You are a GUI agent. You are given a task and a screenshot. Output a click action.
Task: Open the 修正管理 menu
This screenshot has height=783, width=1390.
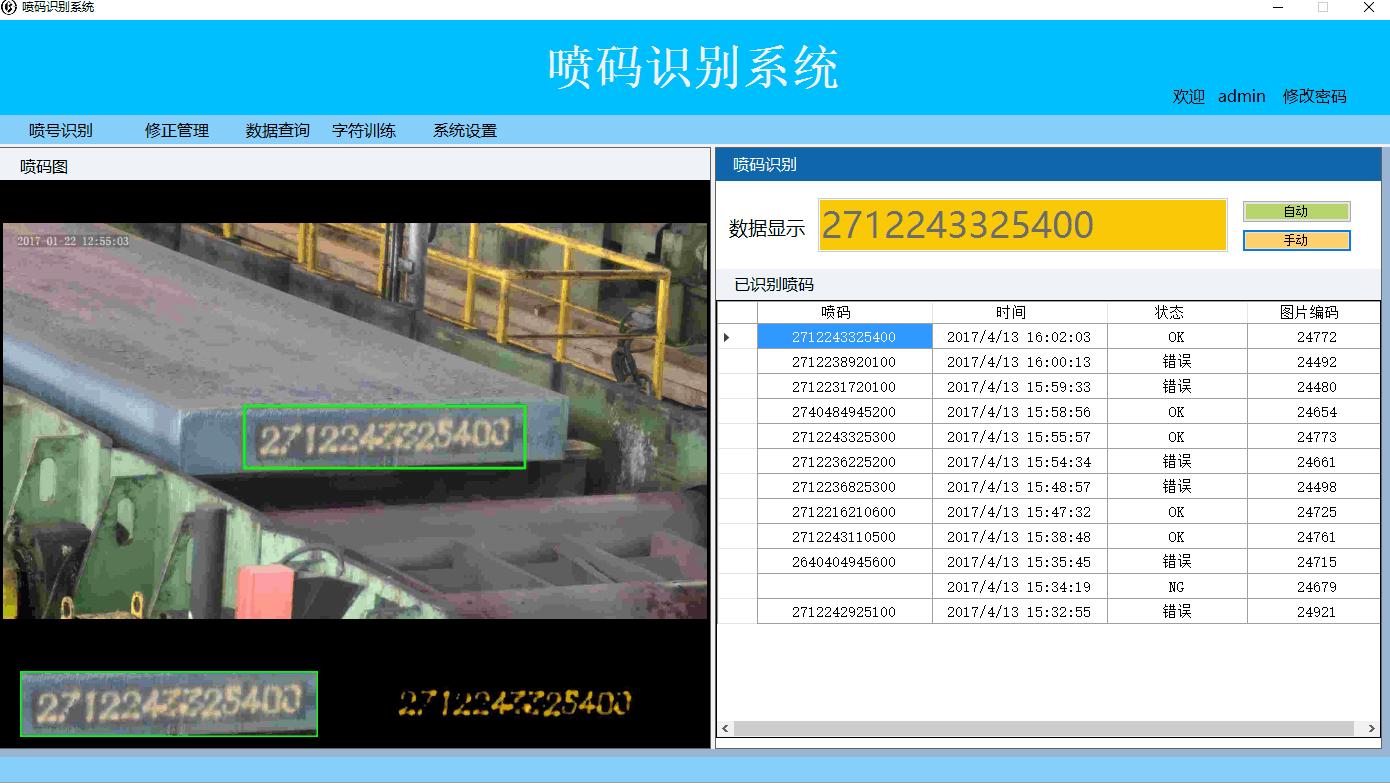click(177, 130)
